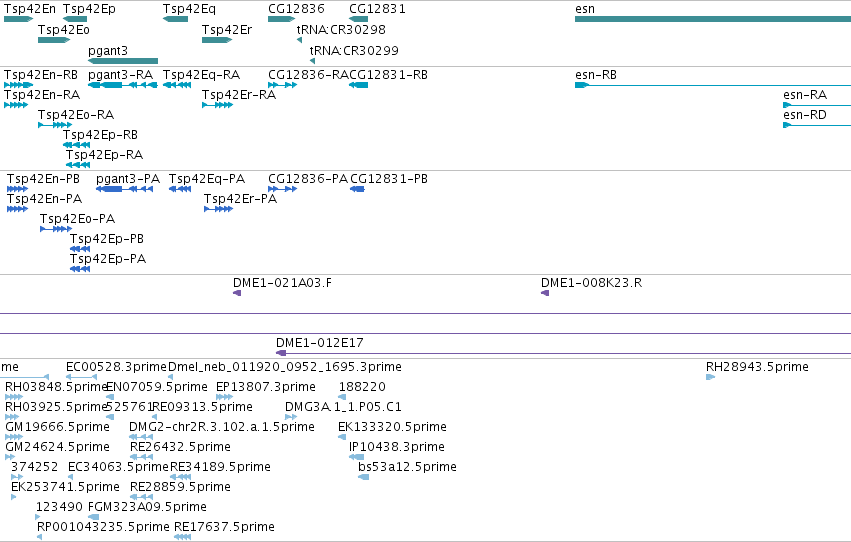Click protein Tsp42Er-PA label
The width and height of the screenshot is (851, 542).
tap(240, 199)
